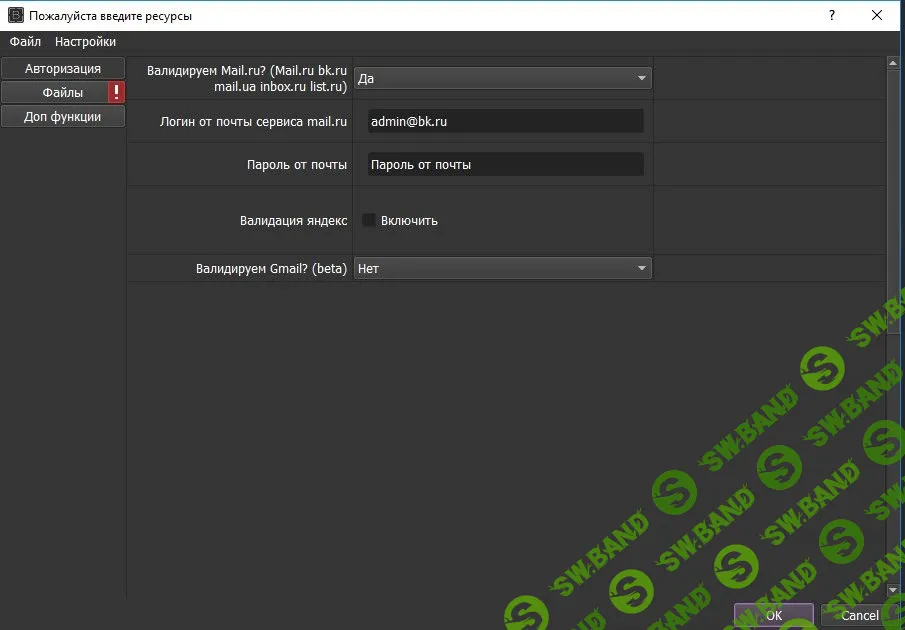
Task: Switch to the Авторизация tab
Action: tap(63, 69)
